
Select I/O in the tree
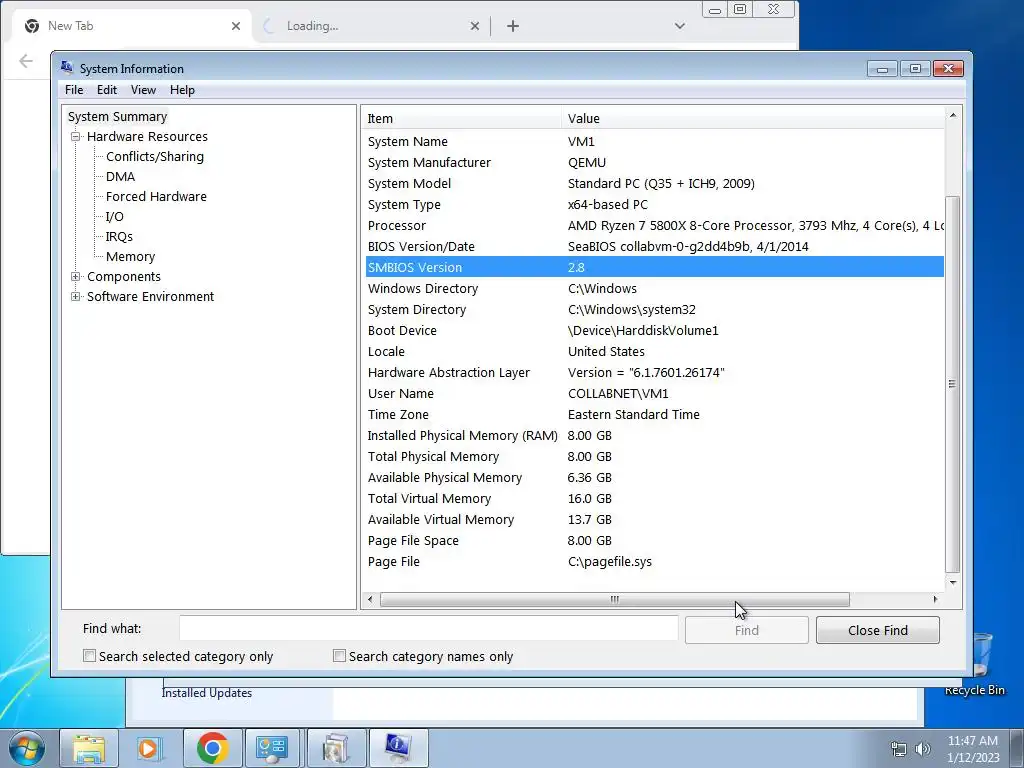tap(114, 217)
